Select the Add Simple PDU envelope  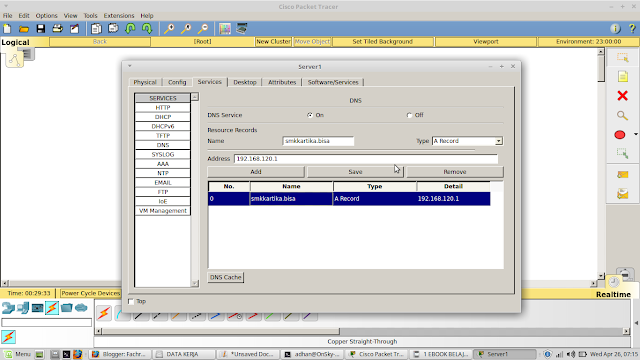(x=622, y=175)
